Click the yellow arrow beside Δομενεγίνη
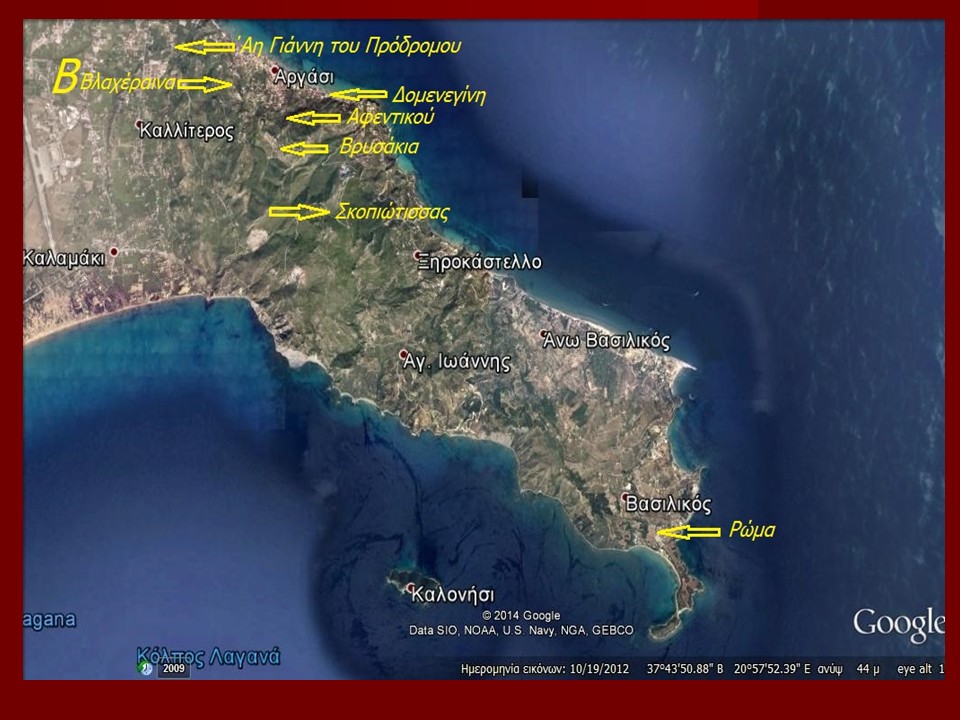The width and height of the screenshot is (960, 720). (x=357, y=95)
